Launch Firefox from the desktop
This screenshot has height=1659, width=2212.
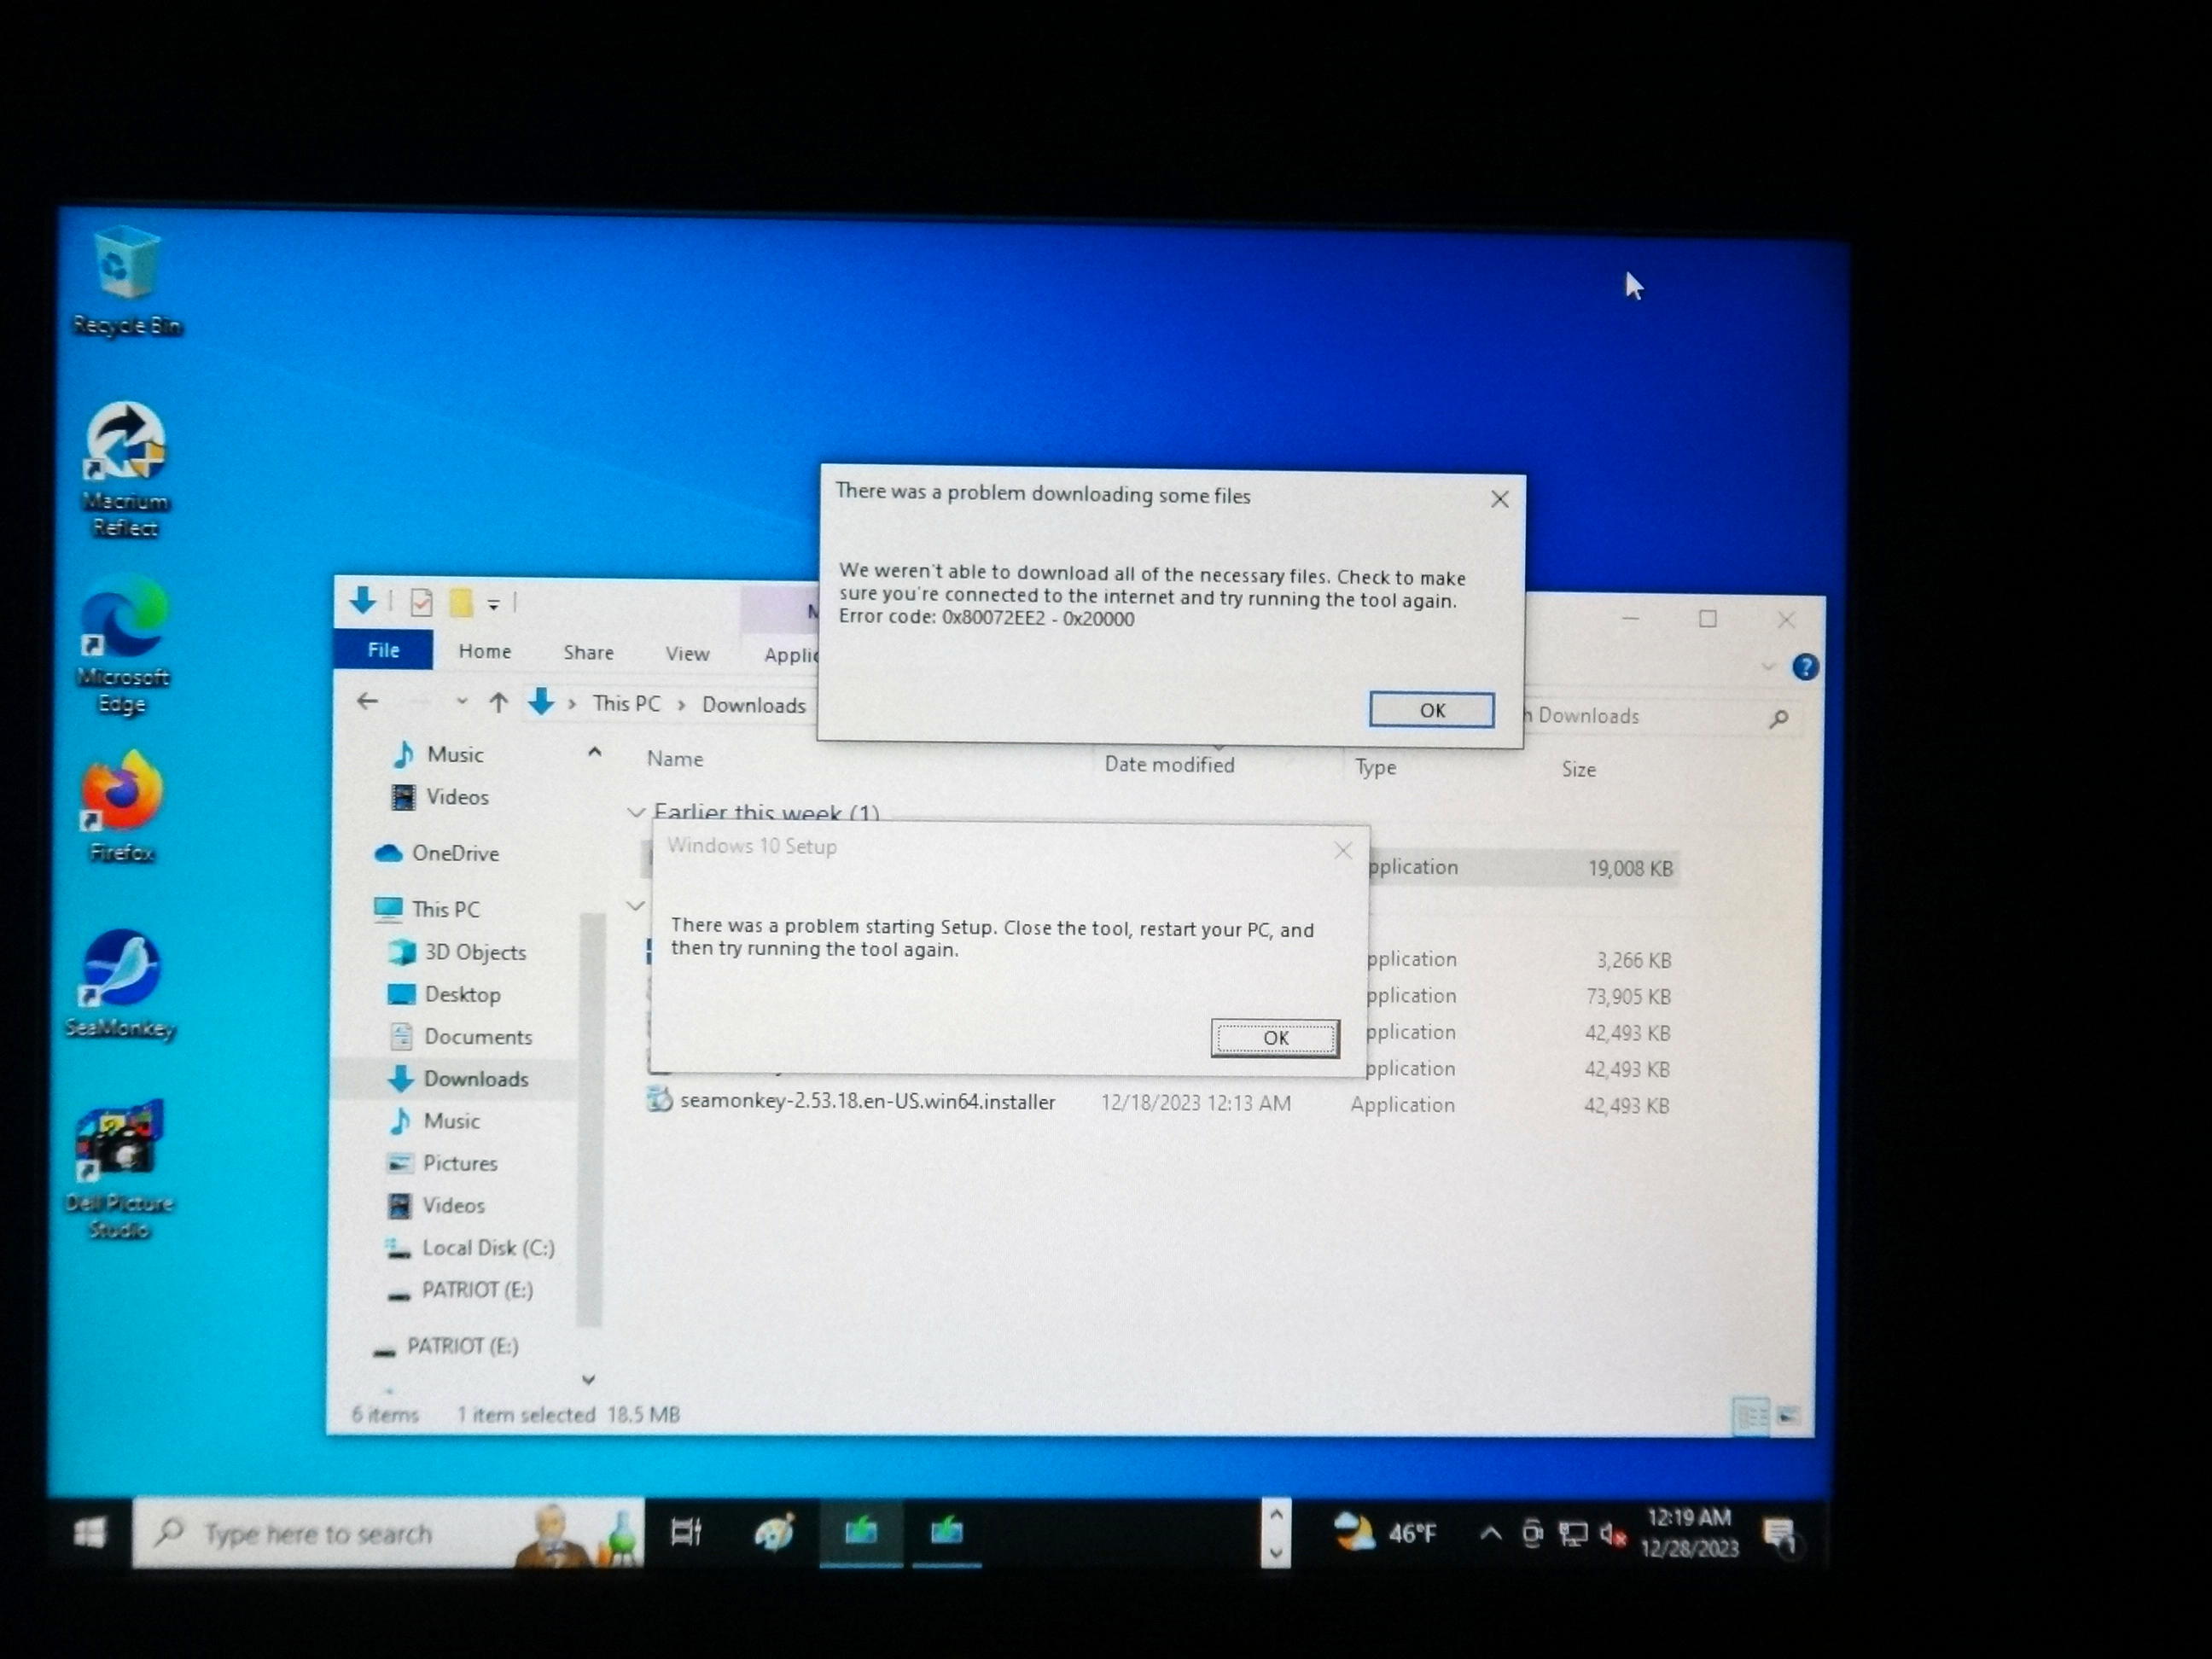coord(122,806)
